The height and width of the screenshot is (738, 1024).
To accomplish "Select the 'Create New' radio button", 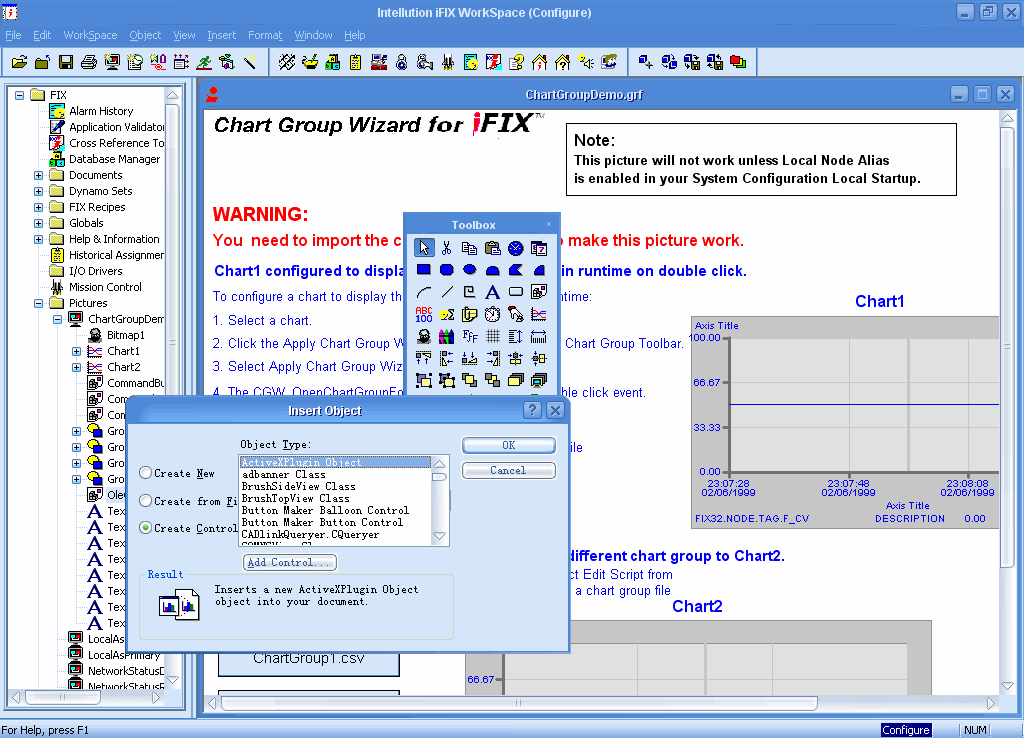I will [146, 473].
